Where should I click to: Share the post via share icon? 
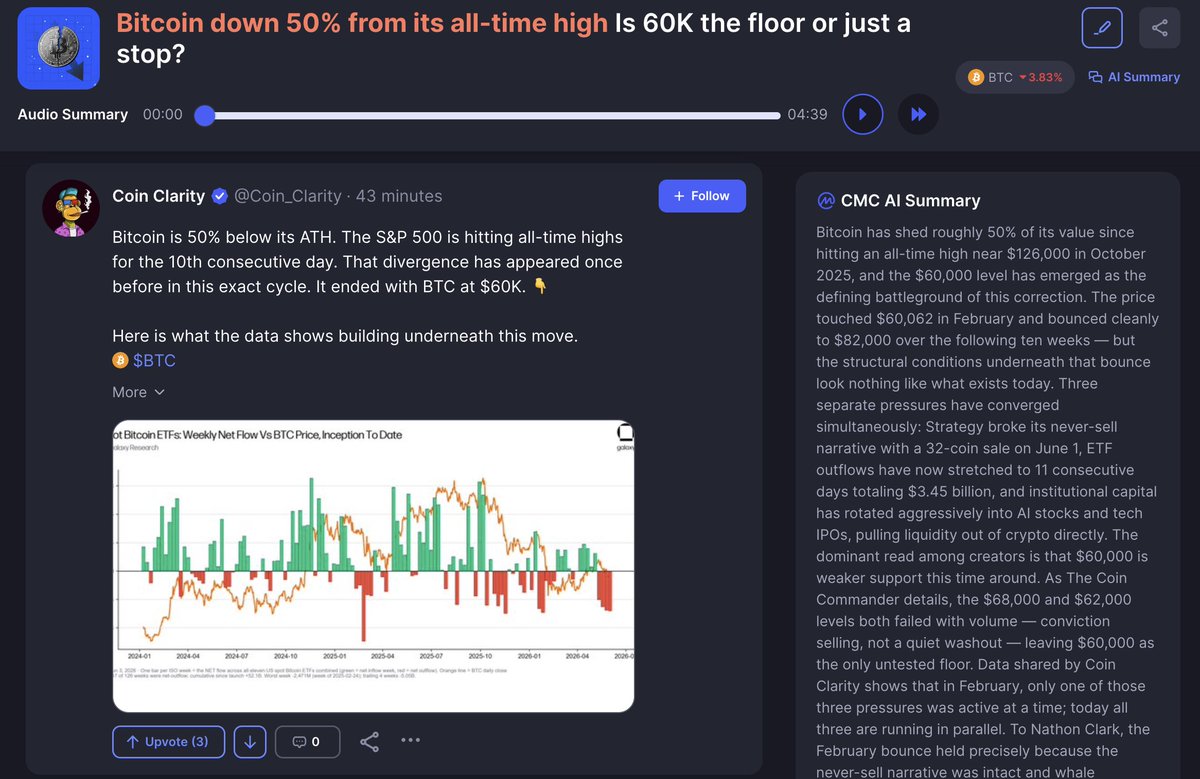click(369, 741)
